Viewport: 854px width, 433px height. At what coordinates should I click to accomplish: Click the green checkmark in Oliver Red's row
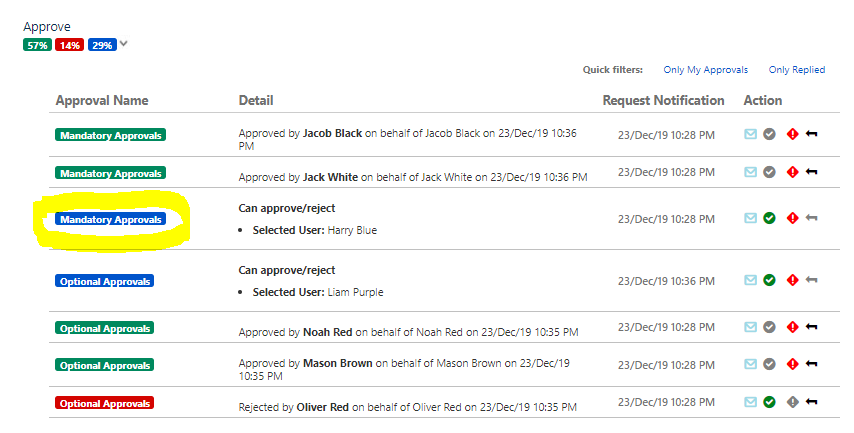coord(769,402)
